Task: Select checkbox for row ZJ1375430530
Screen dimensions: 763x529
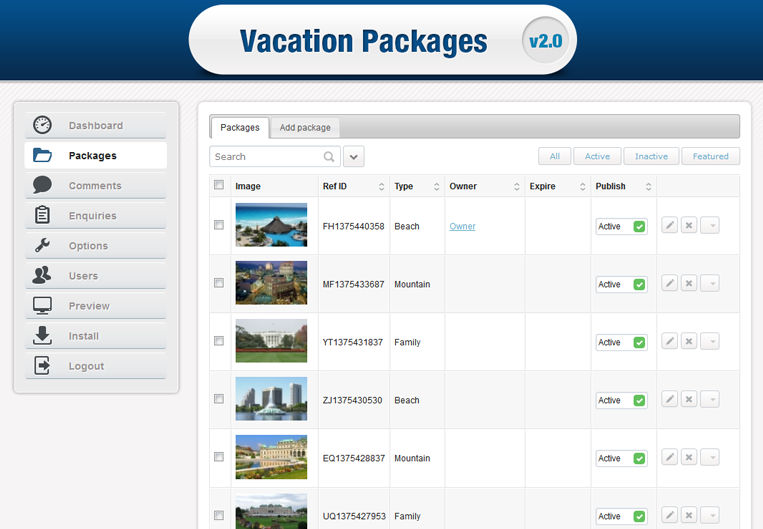Action: [x=219, y=399]
